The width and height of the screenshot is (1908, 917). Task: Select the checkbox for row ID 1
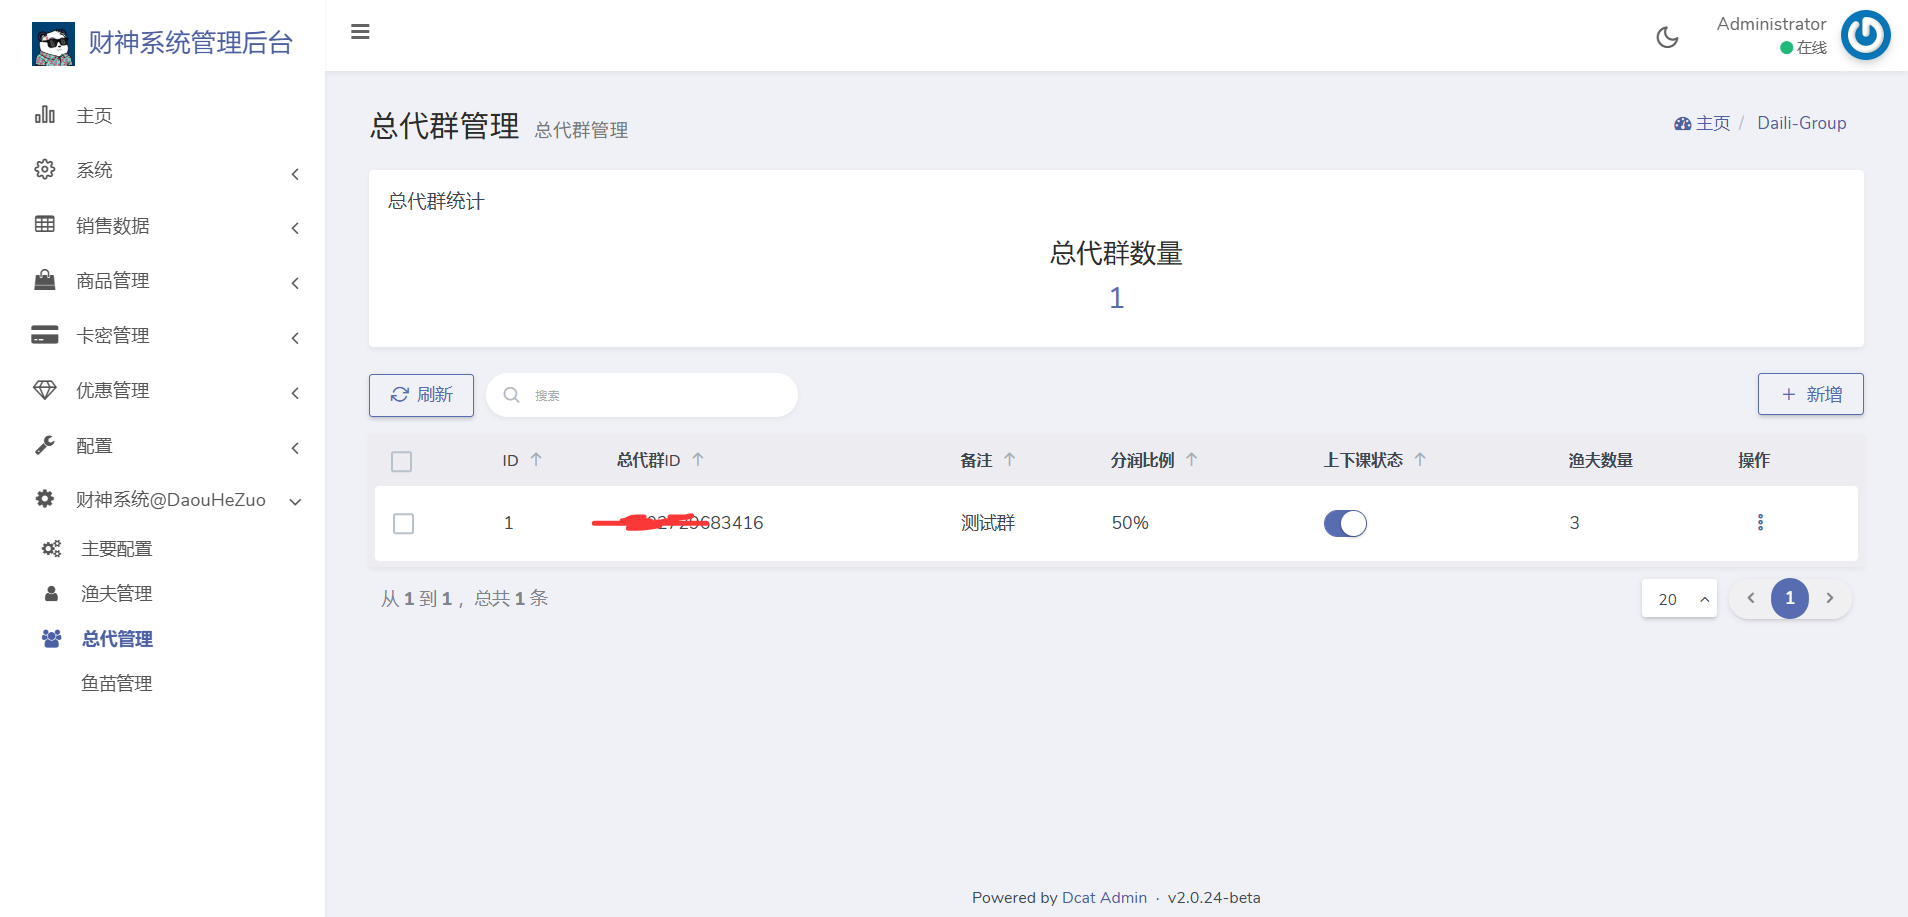pos(403,523)
